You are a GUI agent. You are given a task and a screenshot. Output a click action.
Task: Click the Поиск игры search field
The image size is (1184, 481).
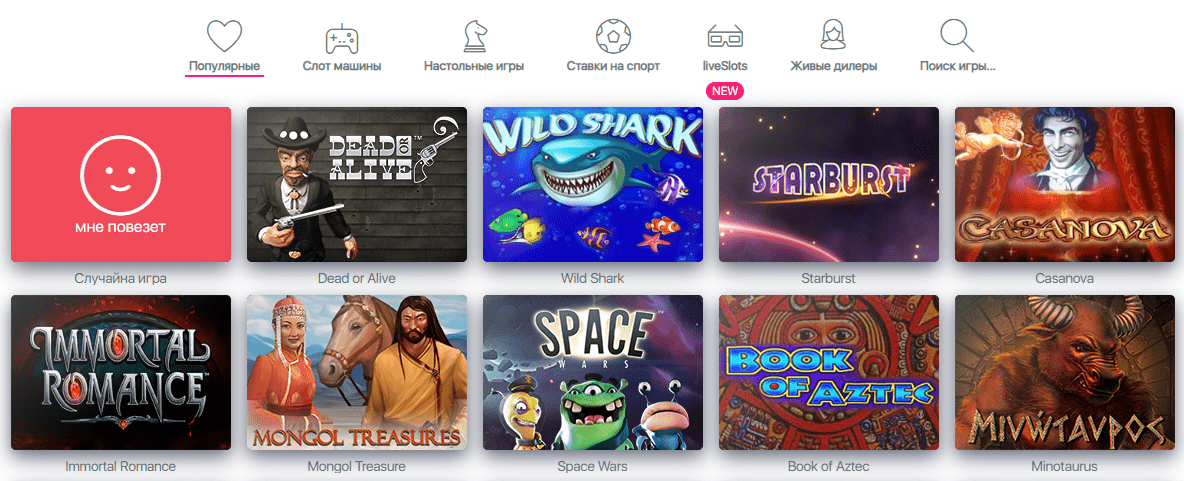(957, 66)
